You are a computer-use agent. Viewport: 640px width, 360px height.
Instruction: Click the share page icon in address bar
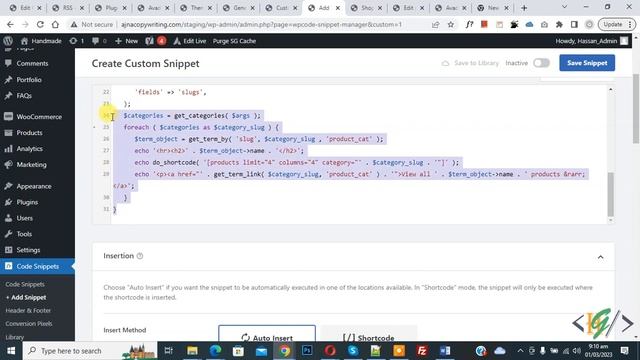[x=436, y=24]
